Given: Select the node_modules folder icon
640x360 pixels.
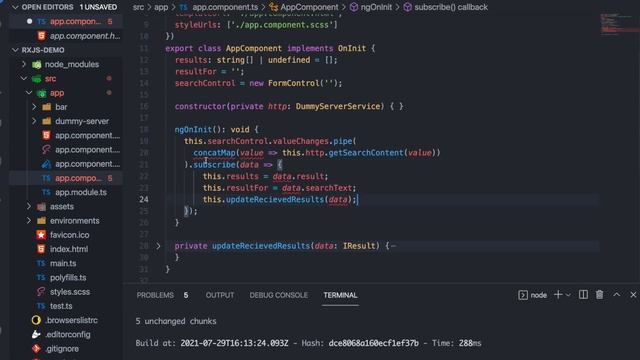Looking at the screenshot, I should (x=37, y=64).
